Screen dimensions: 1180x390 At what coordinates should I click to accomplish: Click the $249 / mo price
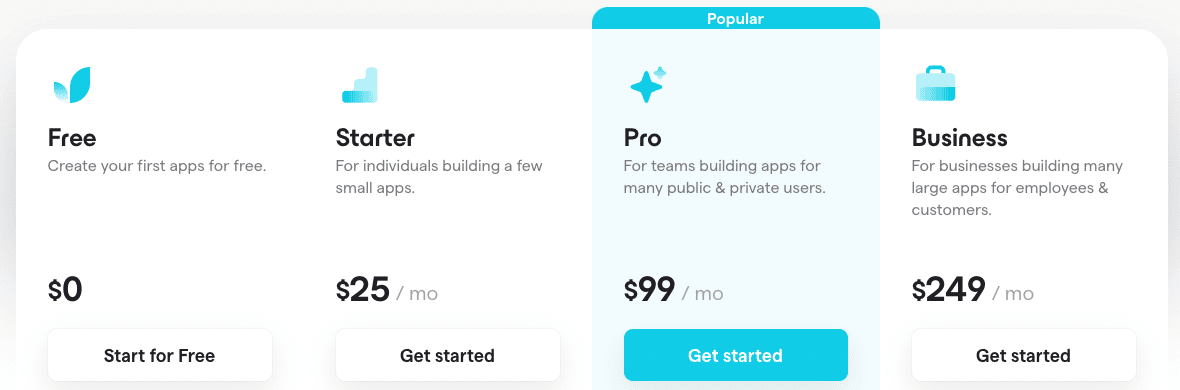coord(973,290)
